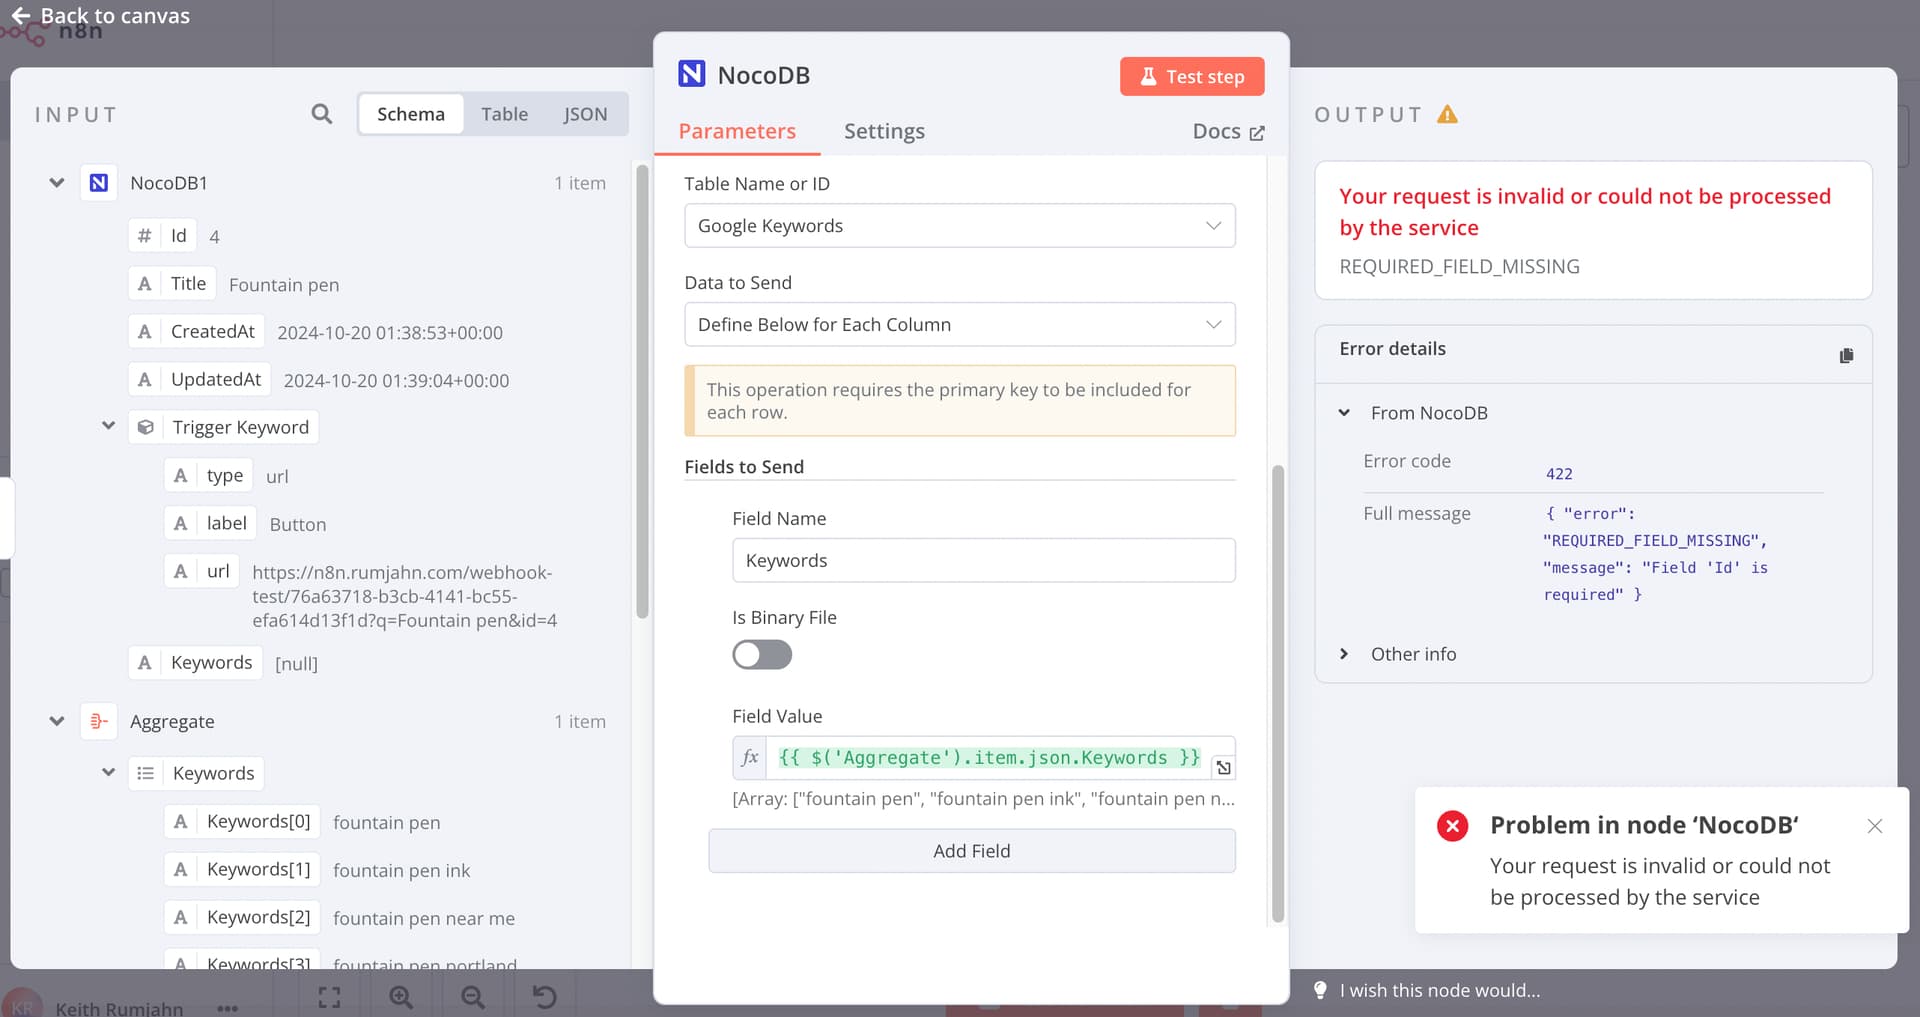
Task: Click the parameters panel scrollbar
Action: click(1277, 694)
